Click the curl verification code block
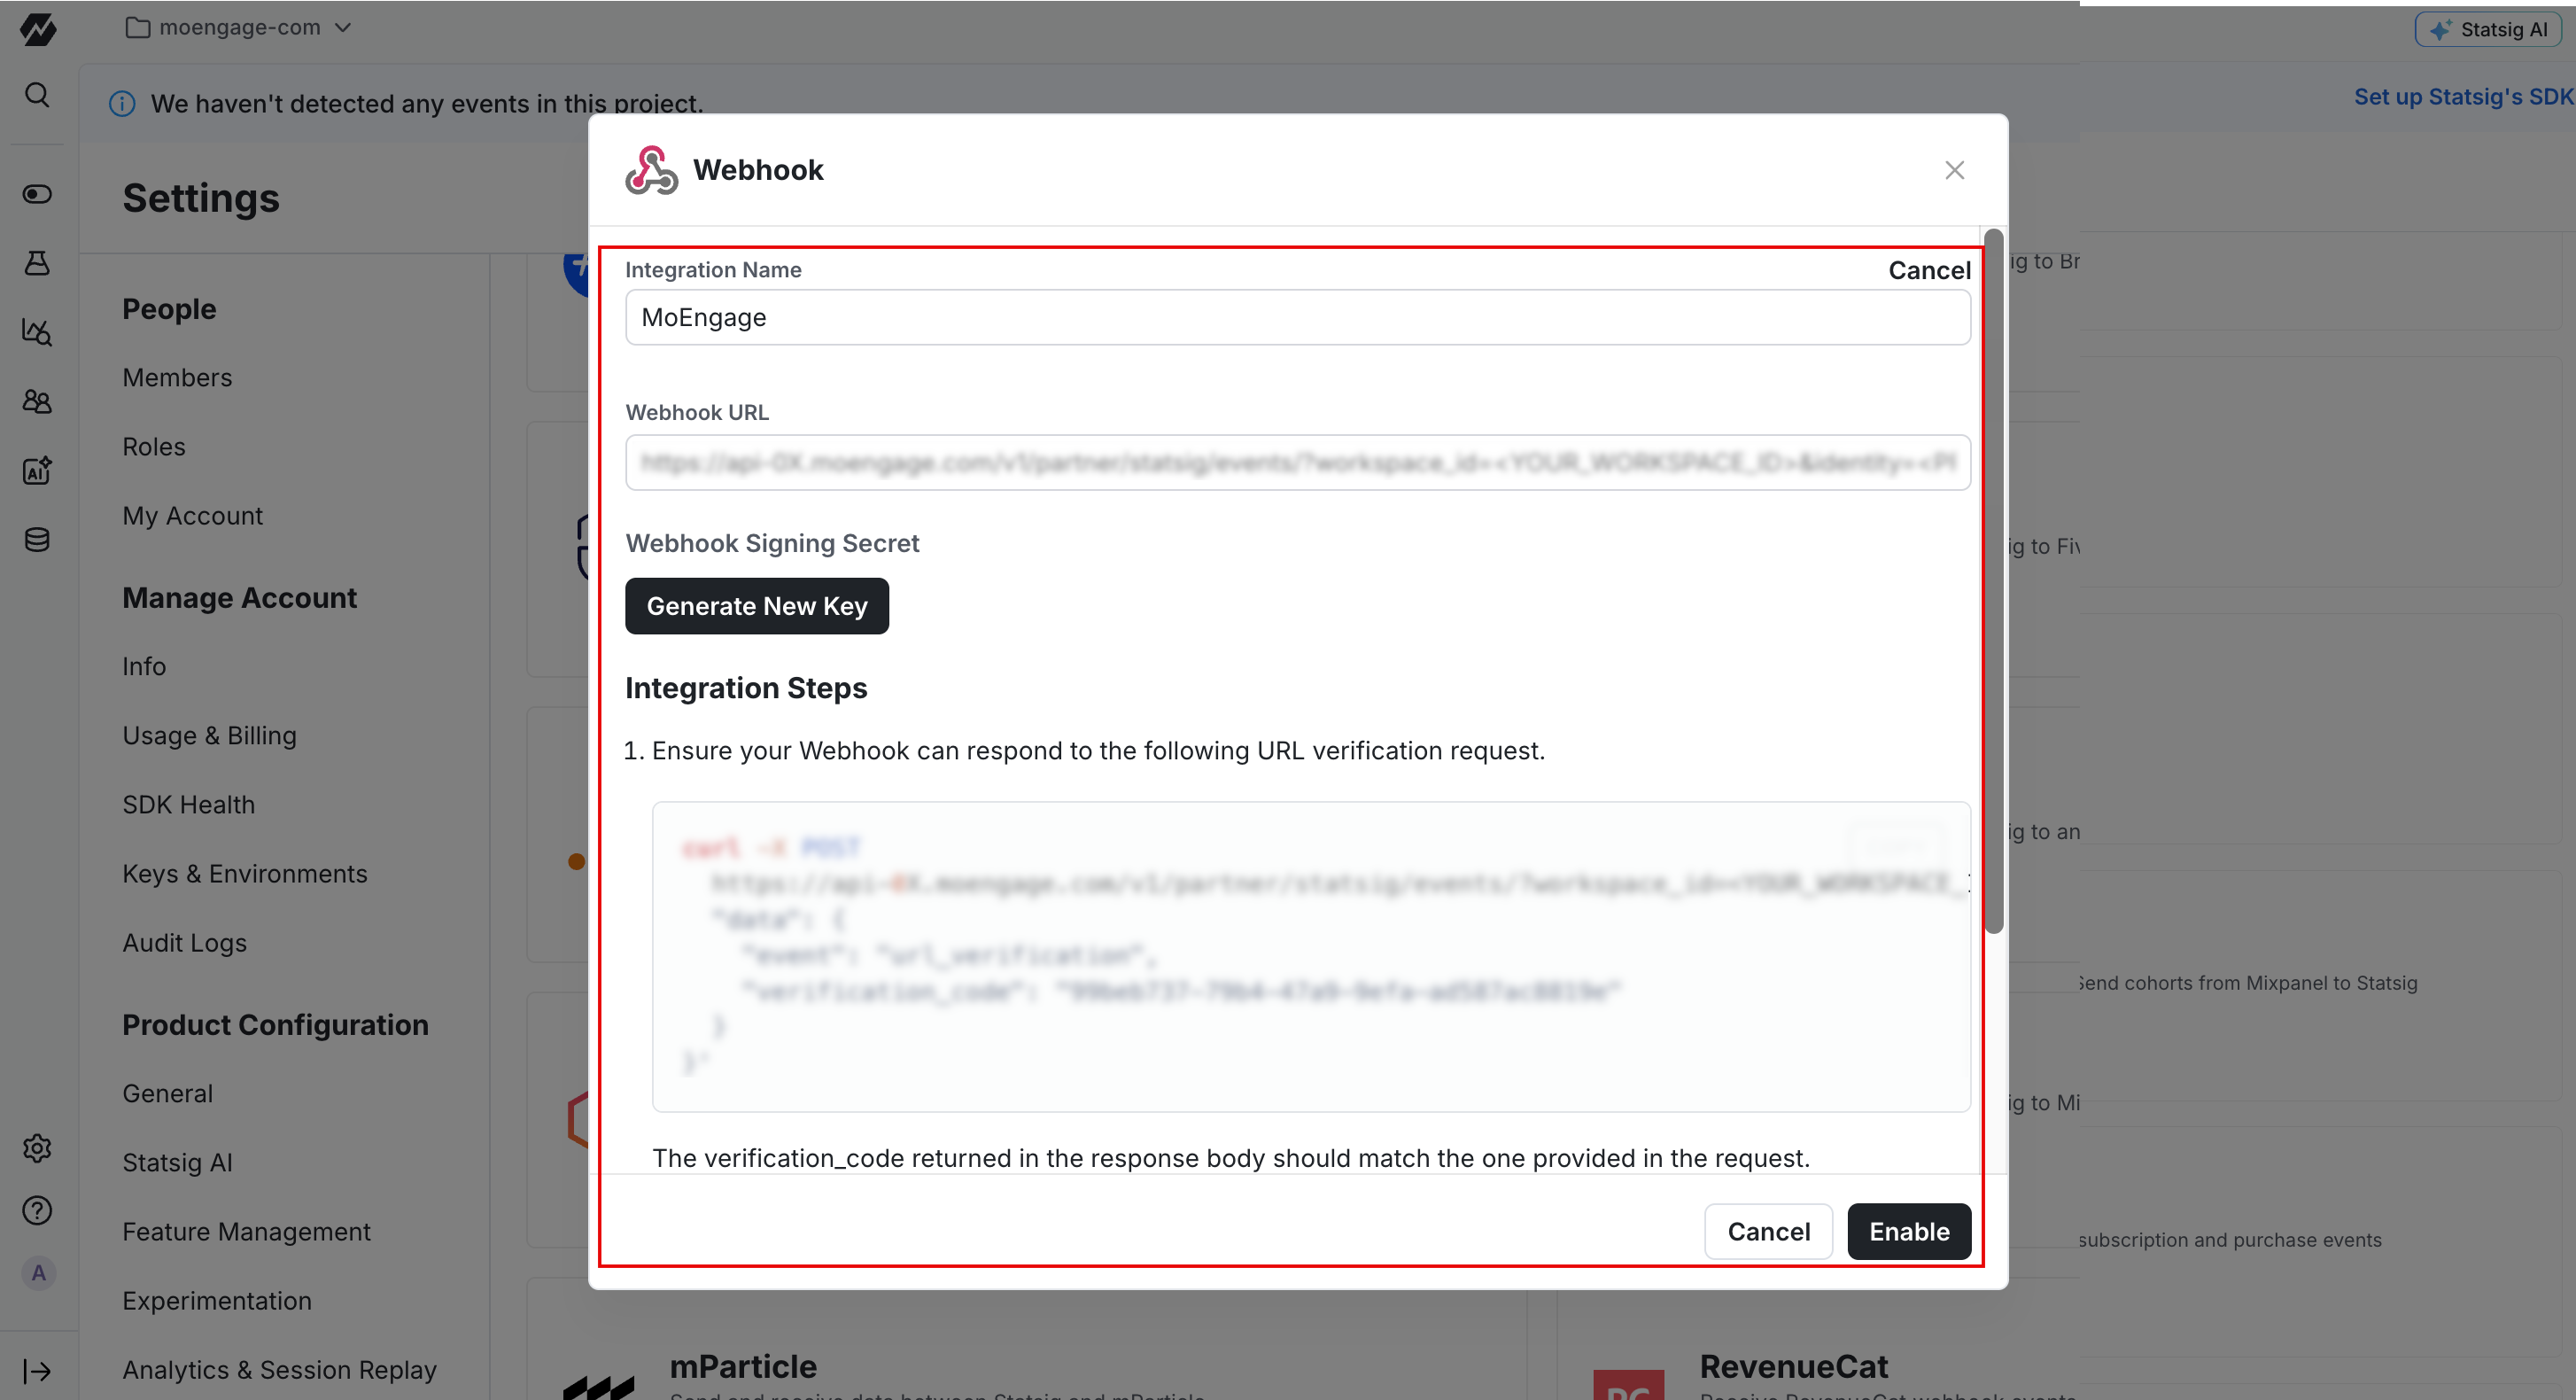This screenshot has width=2576, height=1400. [1311, 956]
